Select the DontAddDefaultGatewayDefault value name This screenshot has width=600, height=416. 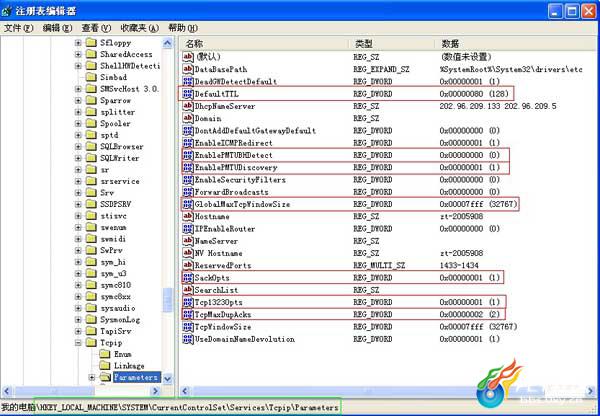click(255, 131)
